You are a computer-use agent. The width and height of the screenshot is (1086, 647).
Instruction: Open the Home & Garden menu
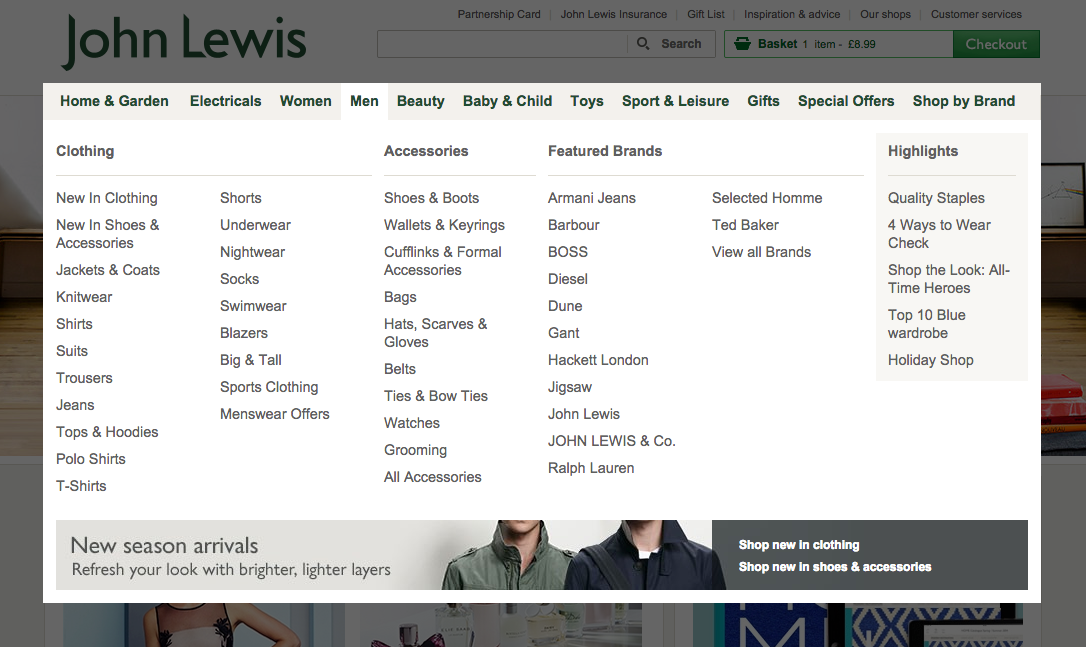[x=114, y=101]
